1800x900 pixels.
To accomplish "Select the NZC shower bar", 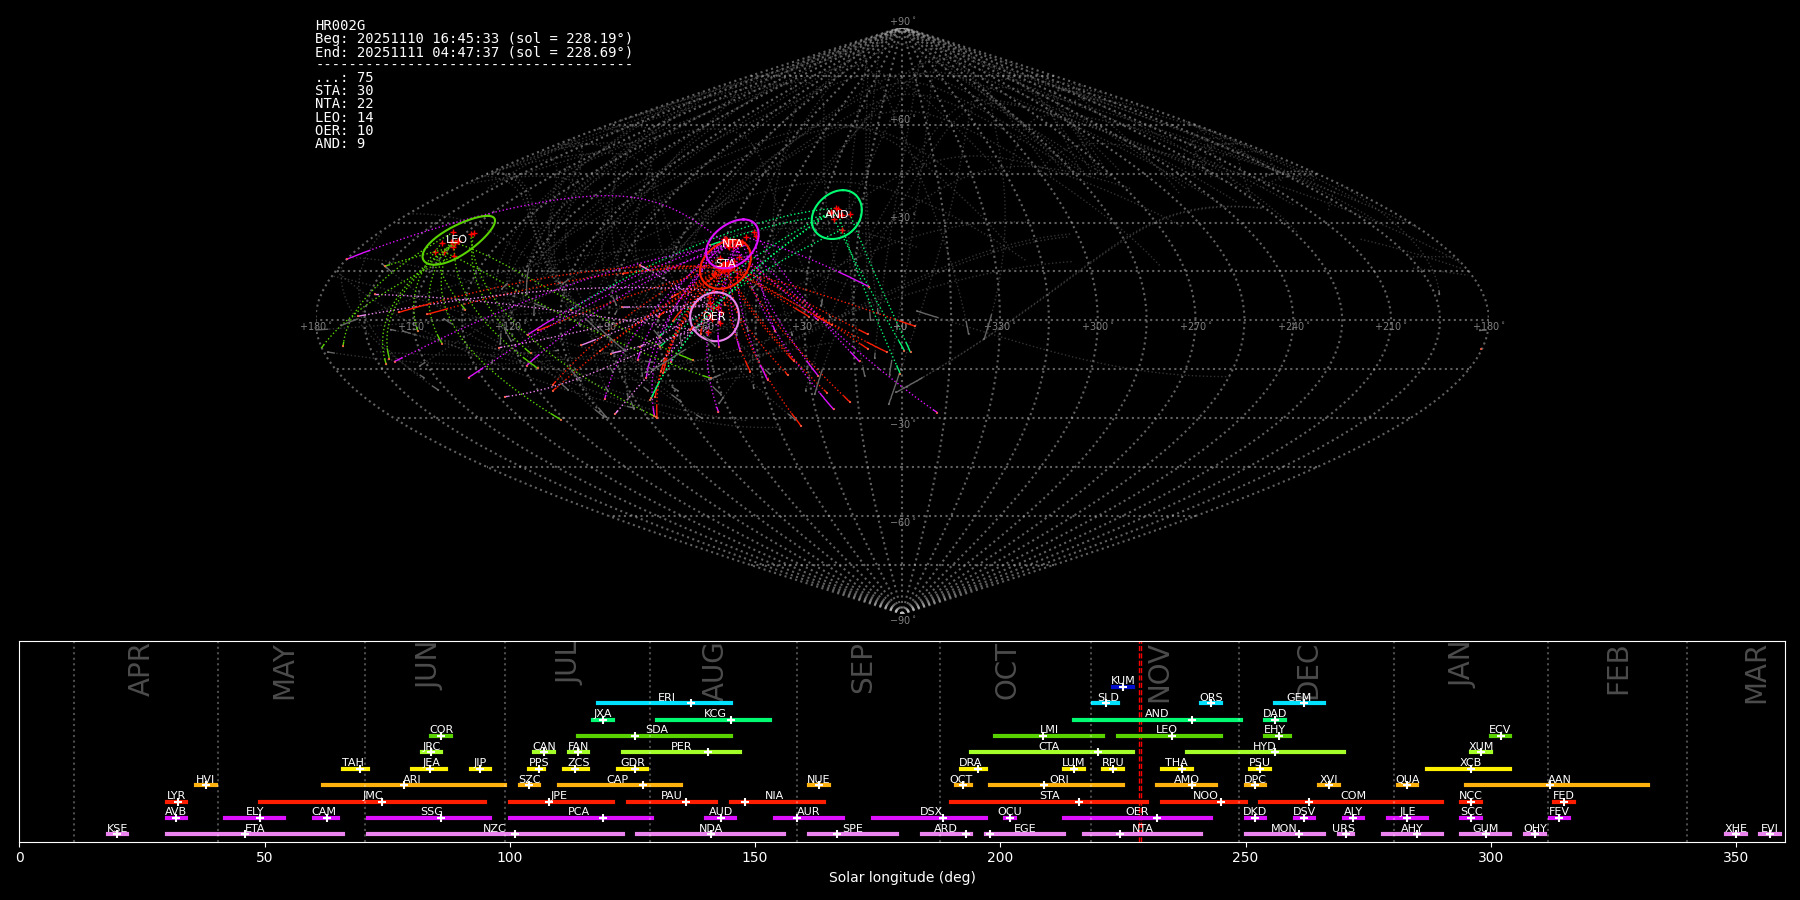I will 560,834.
